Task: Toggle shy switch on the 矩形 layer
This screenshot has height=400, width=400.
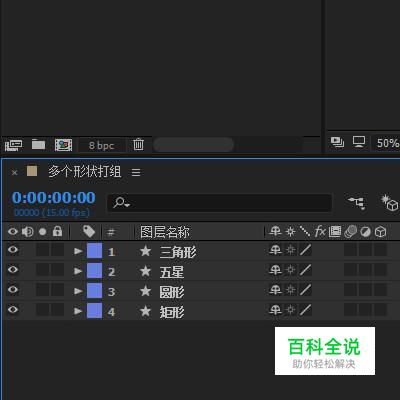Action: 275,310
